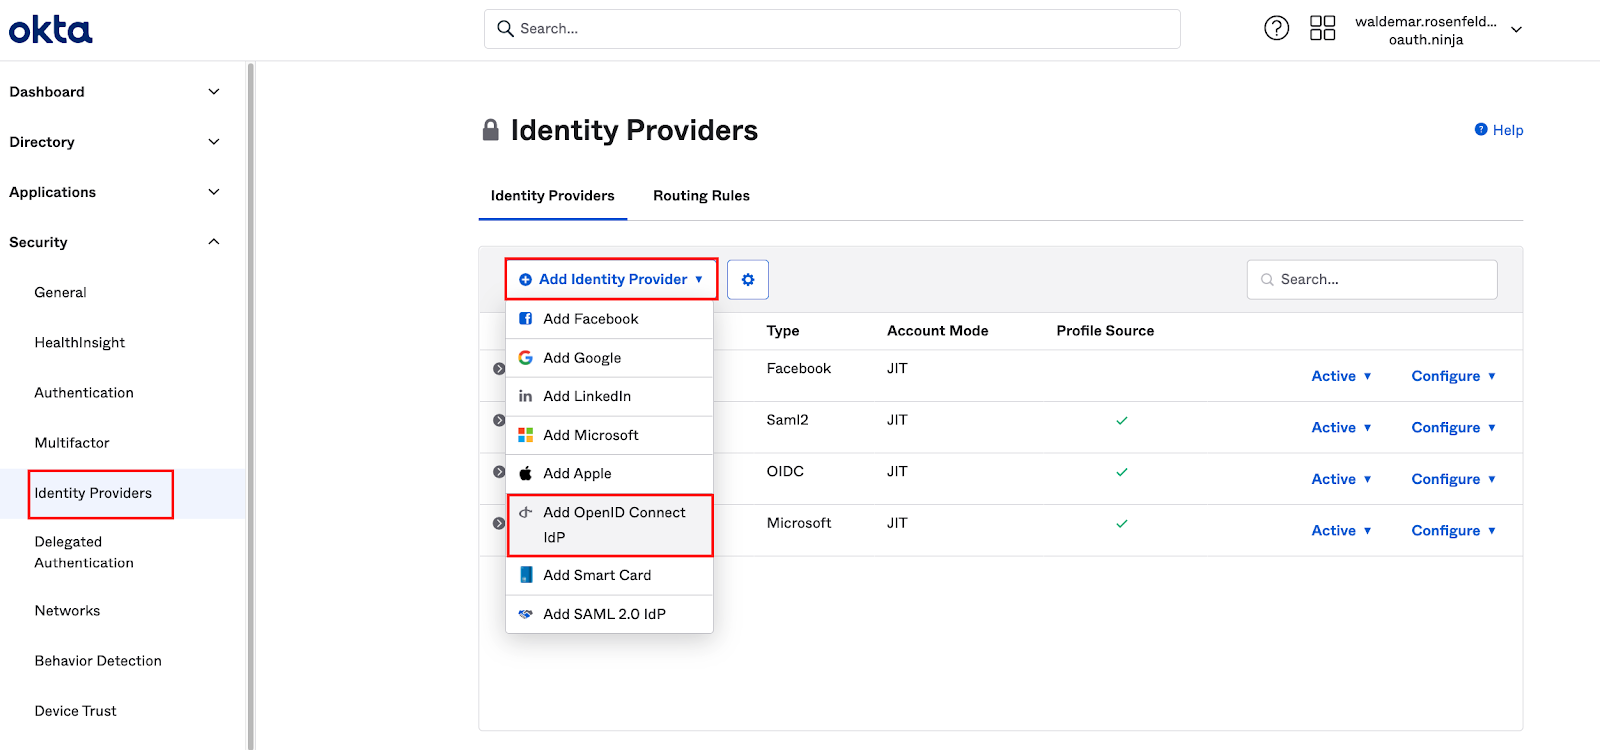Image resolution: width=1600 pixels, height=750 pixels.
Task: Choose Add SAML 2.0 IdP
Action: tap(609, 614)
